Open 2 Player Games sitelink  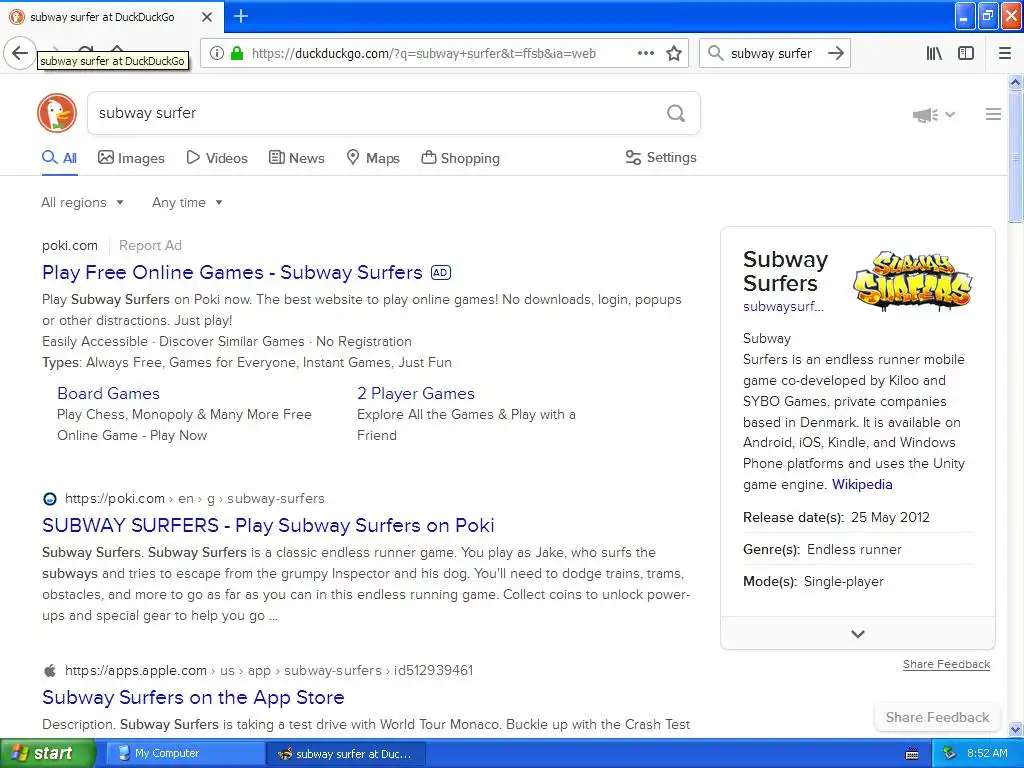click(416, 393)
